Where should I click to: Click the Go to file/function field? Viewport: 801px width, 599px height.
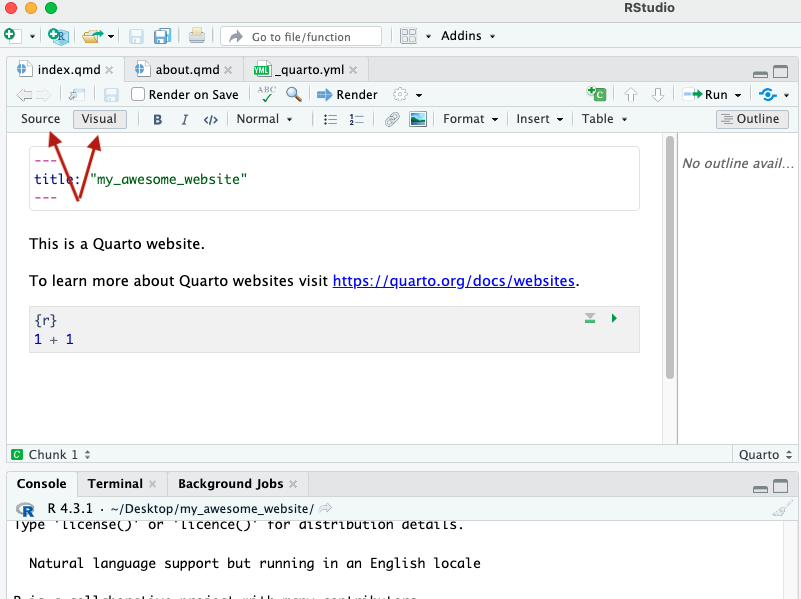point(301,36)
